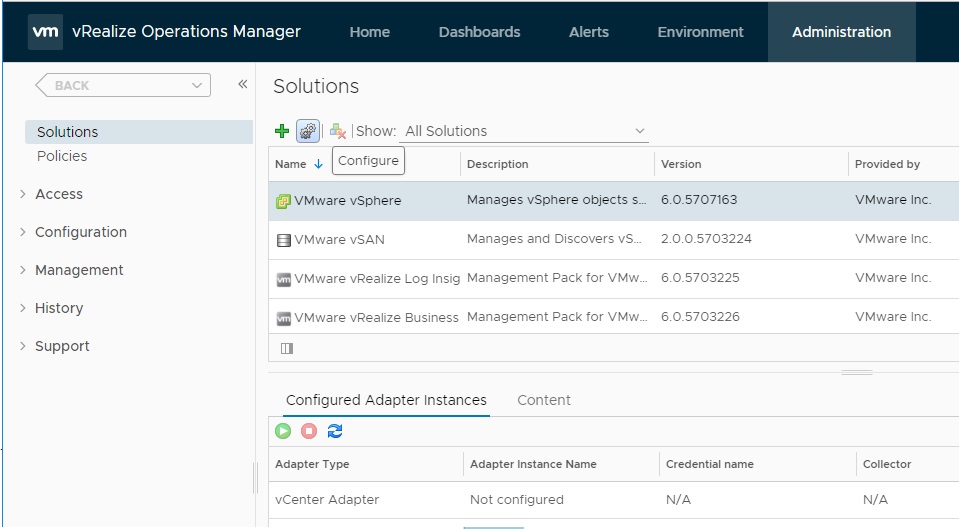Screen dimensions: 959x529
Task: Expand the Configuration section
Action: 23,232
